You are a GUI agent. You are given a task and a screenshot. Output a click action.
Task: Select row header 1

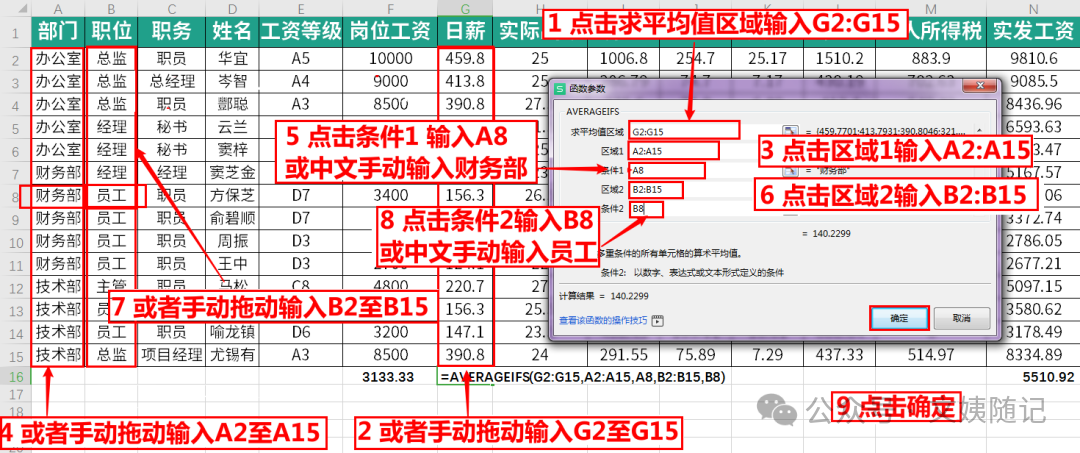(x=14, y=30)
